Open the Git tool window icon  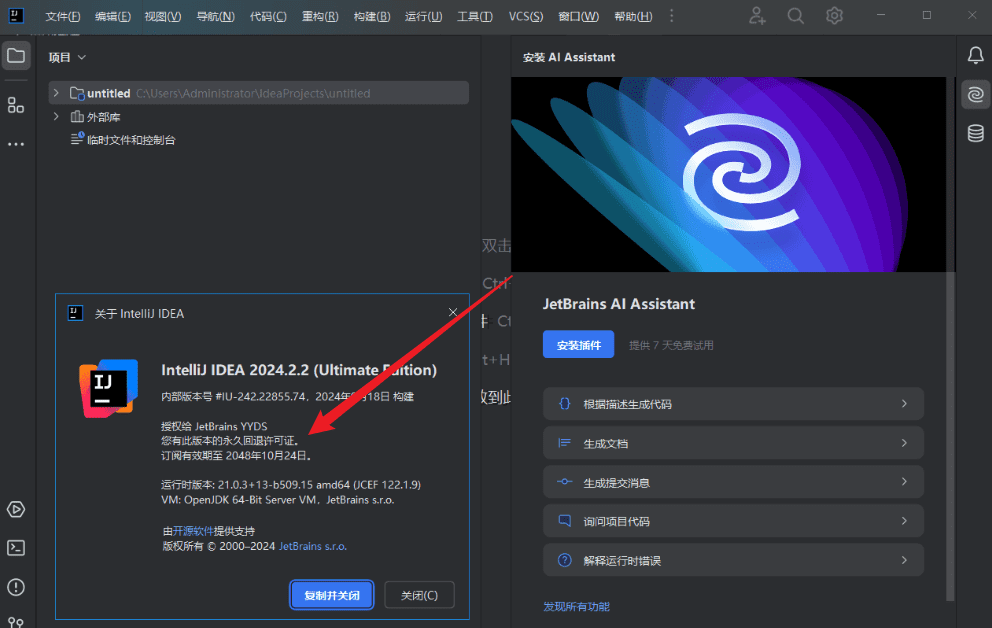16,622
